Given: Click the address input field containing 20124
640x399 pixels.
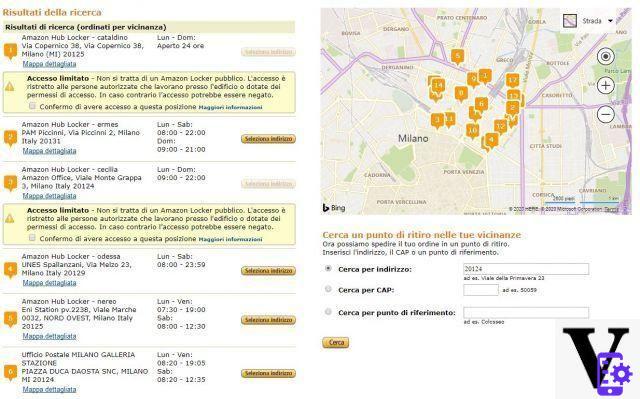Looking at the screenshot, I should (526, 269).
